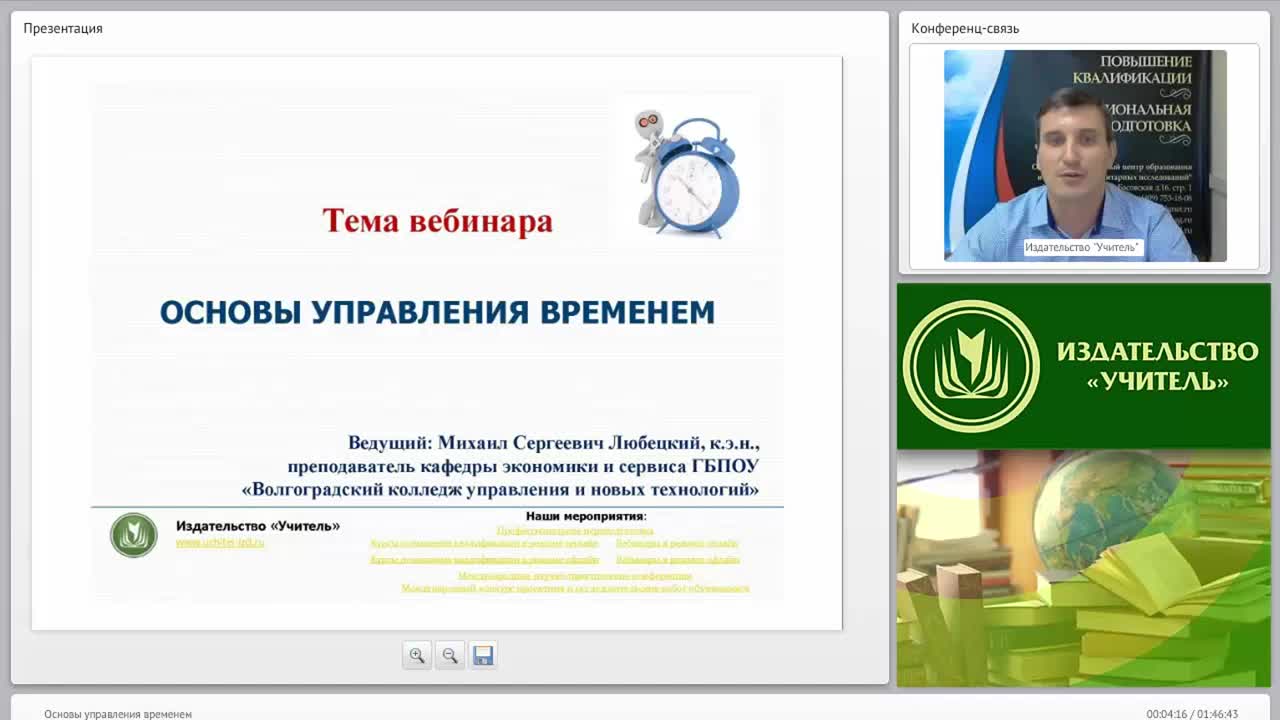Save the presentation with floppy disk icon
The width and height of the screenshot is (1280, 720).
click(x=483, y=656)
